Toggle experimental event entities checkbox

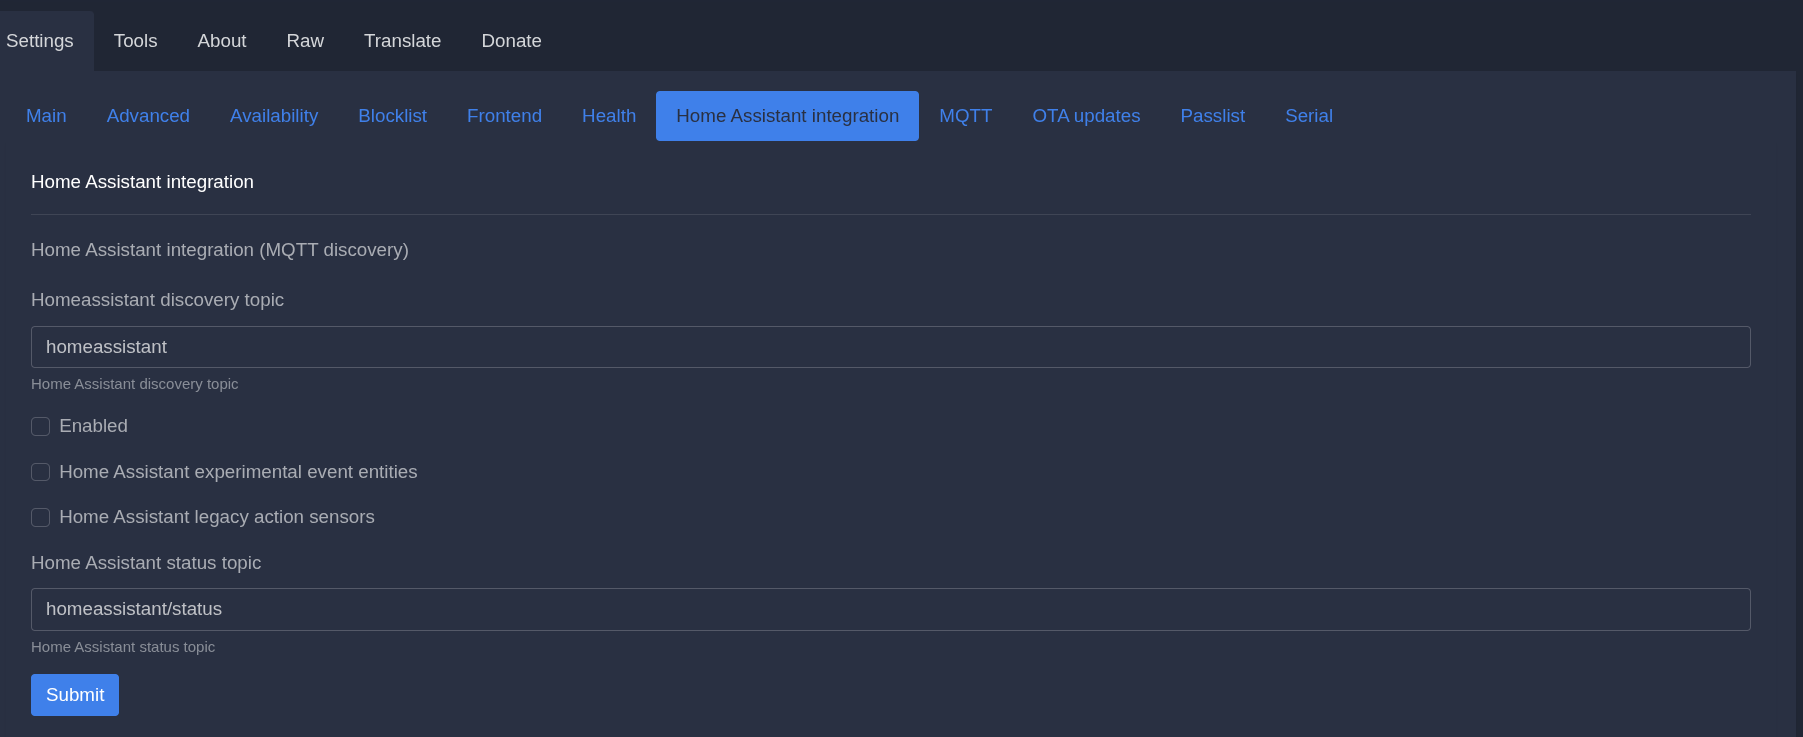40,472
